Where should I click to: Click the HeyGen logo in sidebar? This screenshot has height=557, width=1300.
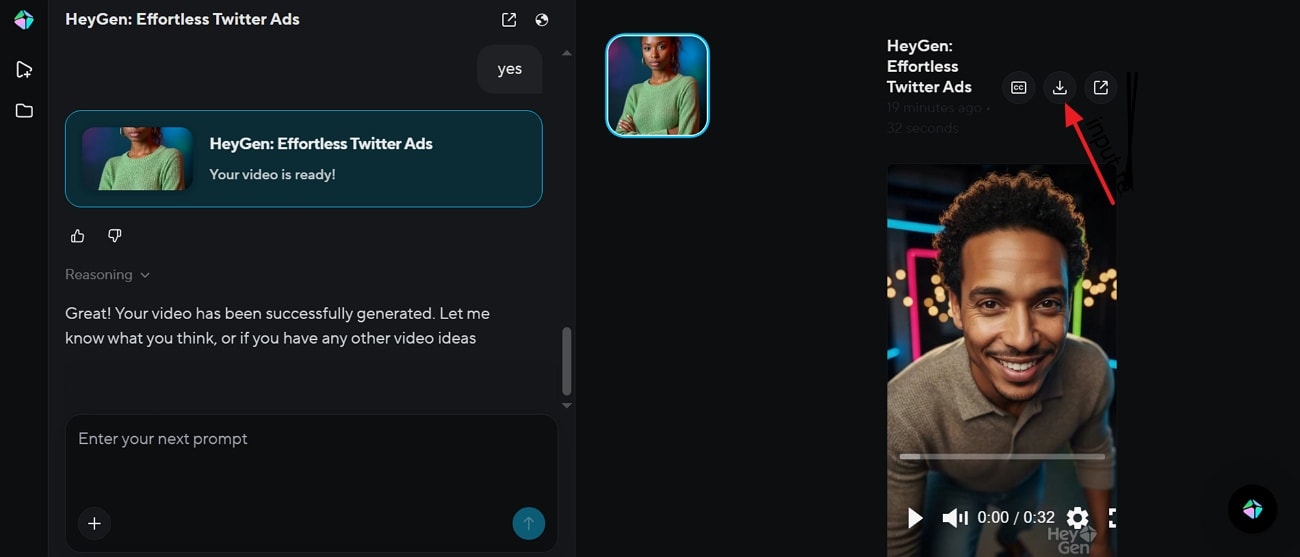24,20
